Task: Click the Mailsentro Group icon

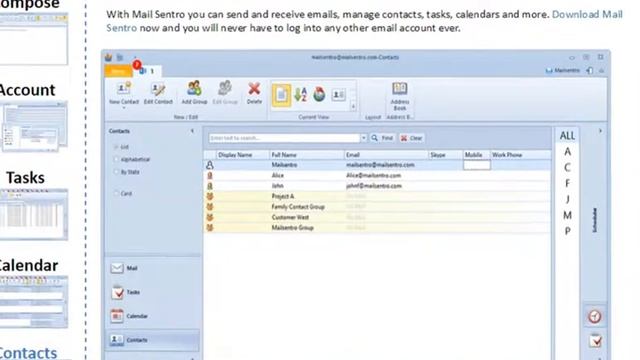Action: coord(210,228)
